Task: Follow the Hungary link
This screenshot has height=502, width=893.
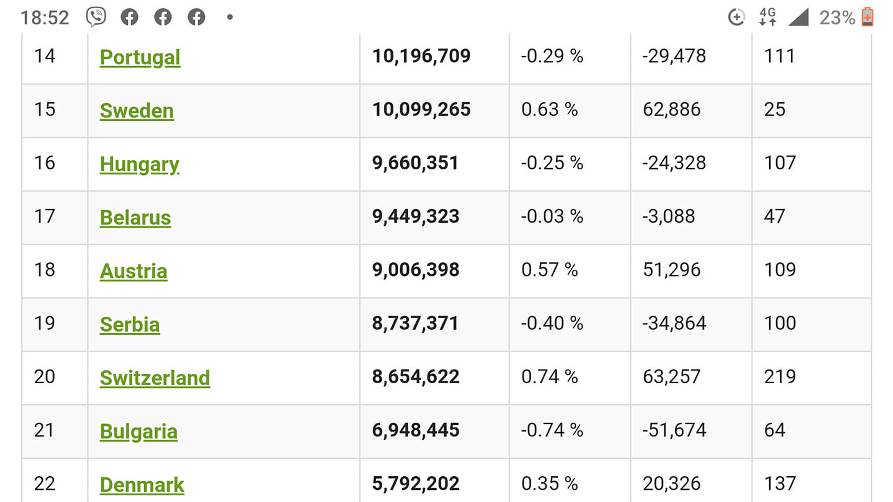Action: tap(139, 164)
